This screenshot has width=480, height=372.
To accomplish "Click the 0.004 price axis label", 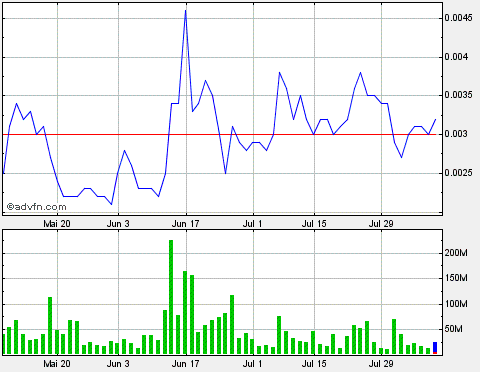I will coord(456,57).
